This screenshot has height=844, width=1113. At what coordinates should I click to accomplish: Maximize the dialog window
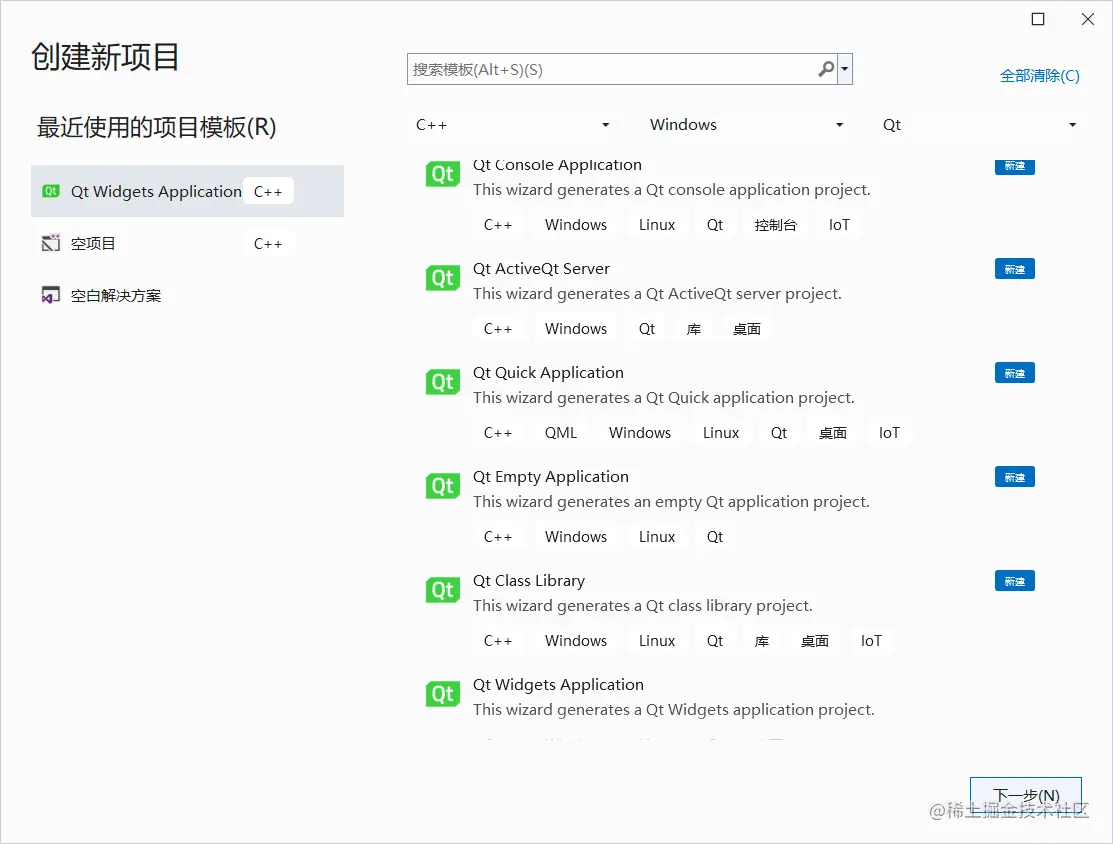click(x=1038, y=19)
